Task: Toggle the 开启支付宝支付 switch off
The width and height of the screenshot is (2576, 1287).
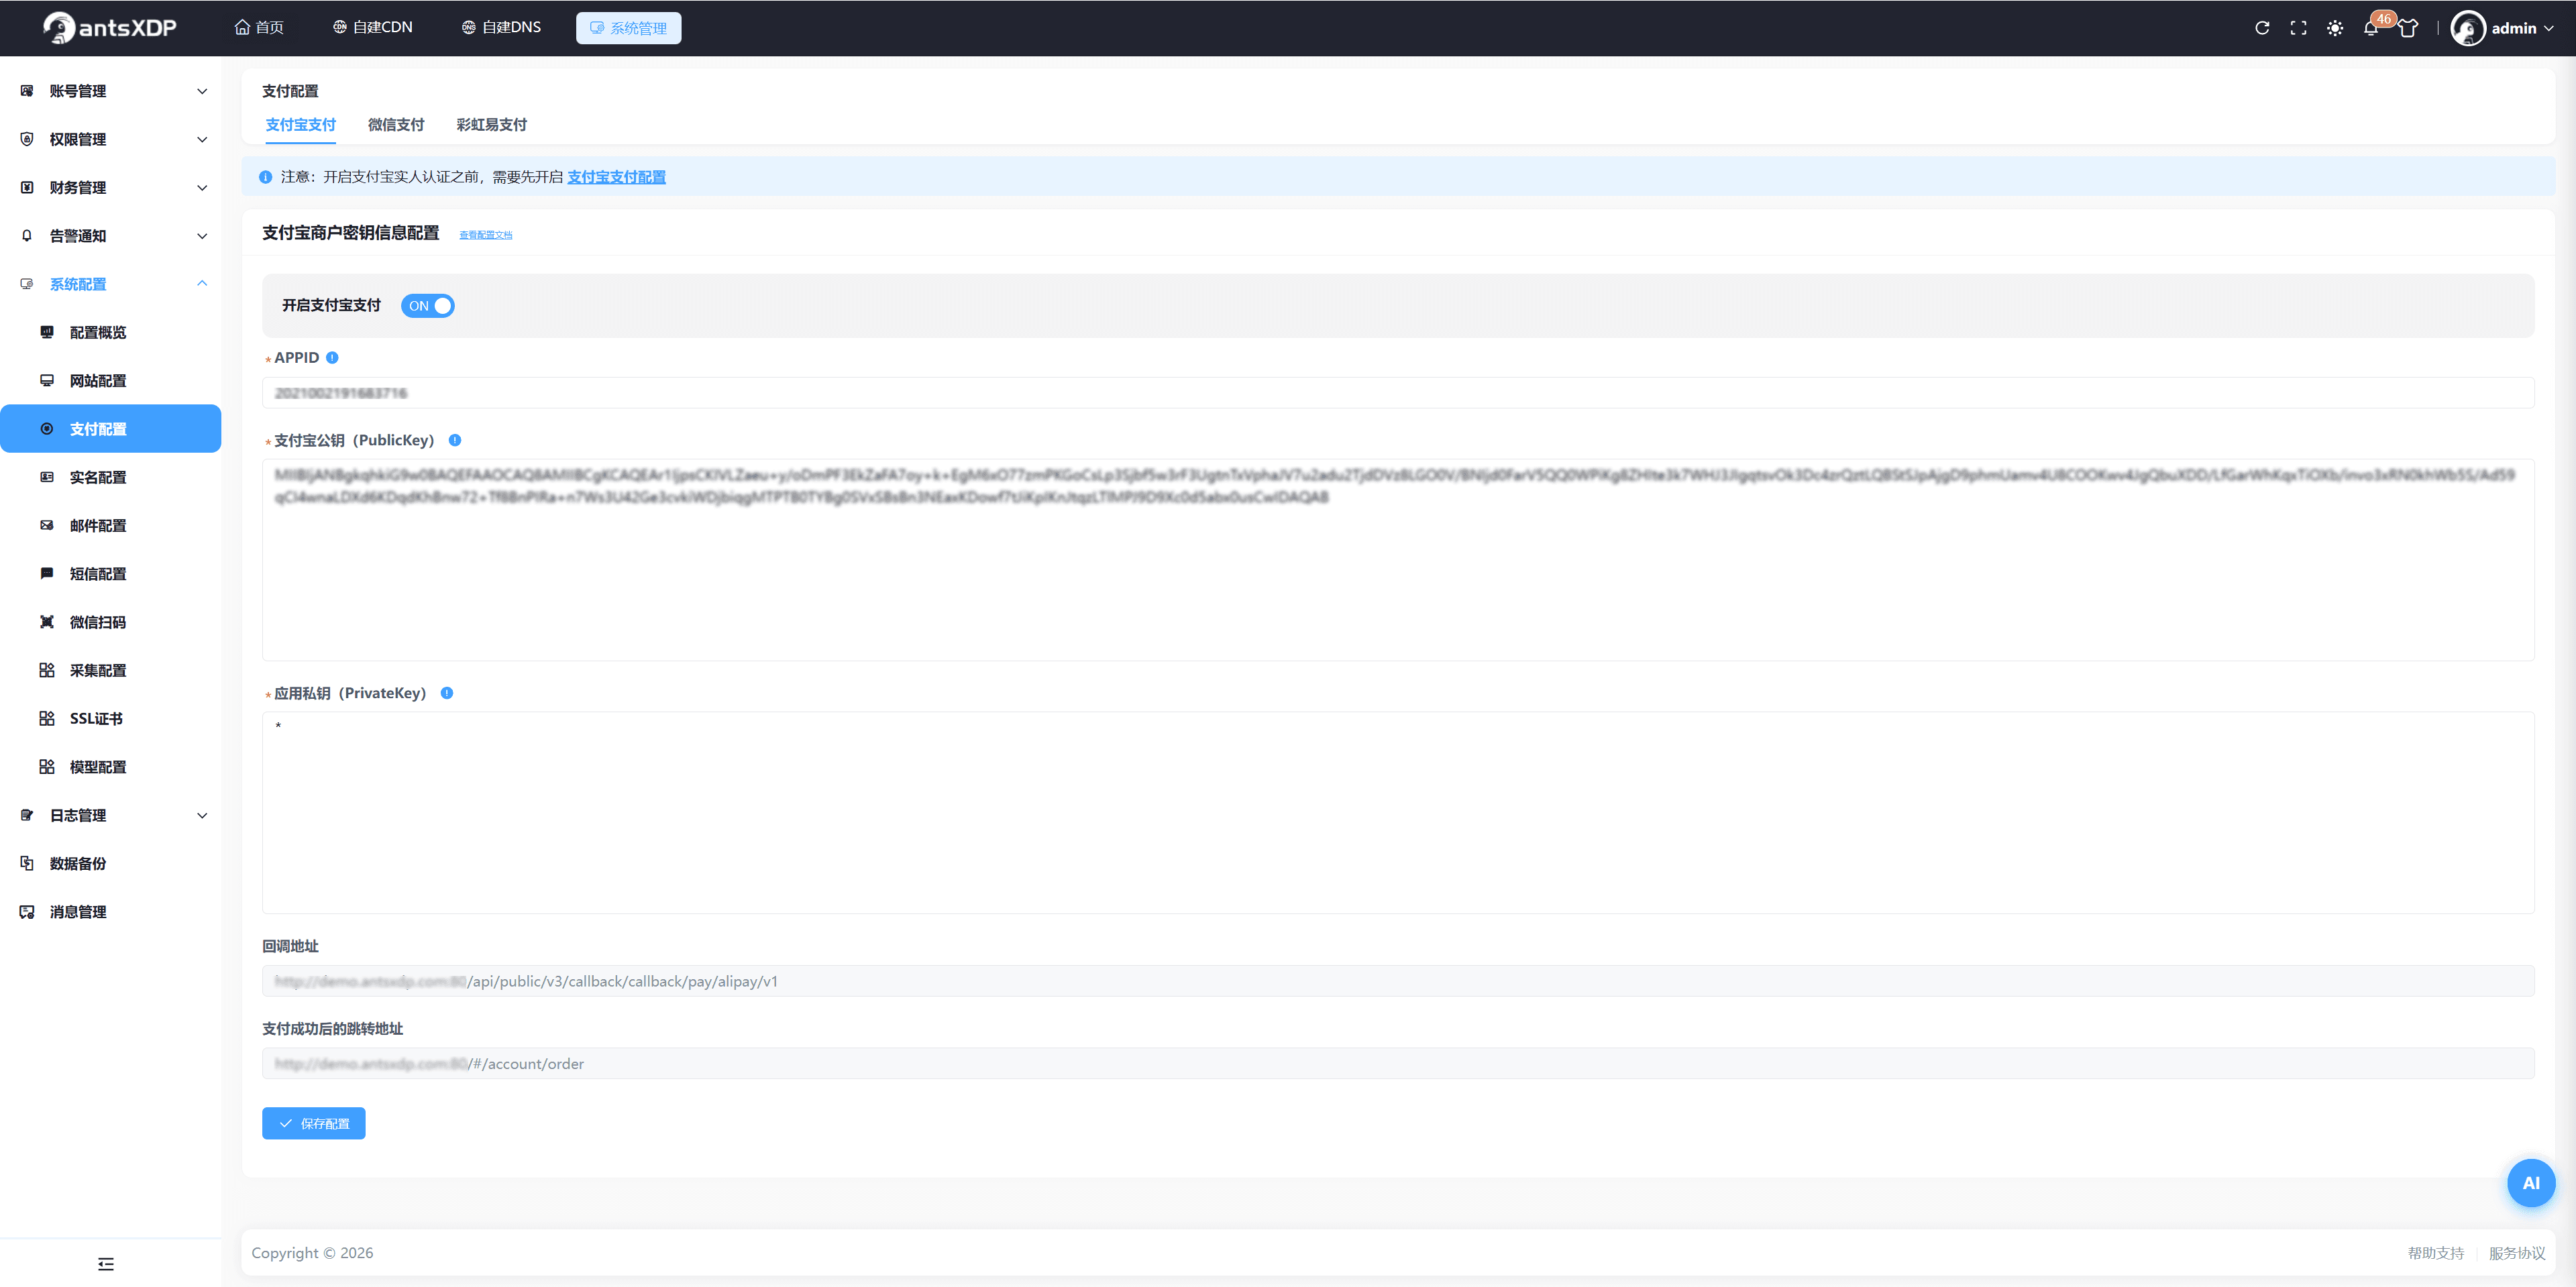Action: [x=428, y=306]
